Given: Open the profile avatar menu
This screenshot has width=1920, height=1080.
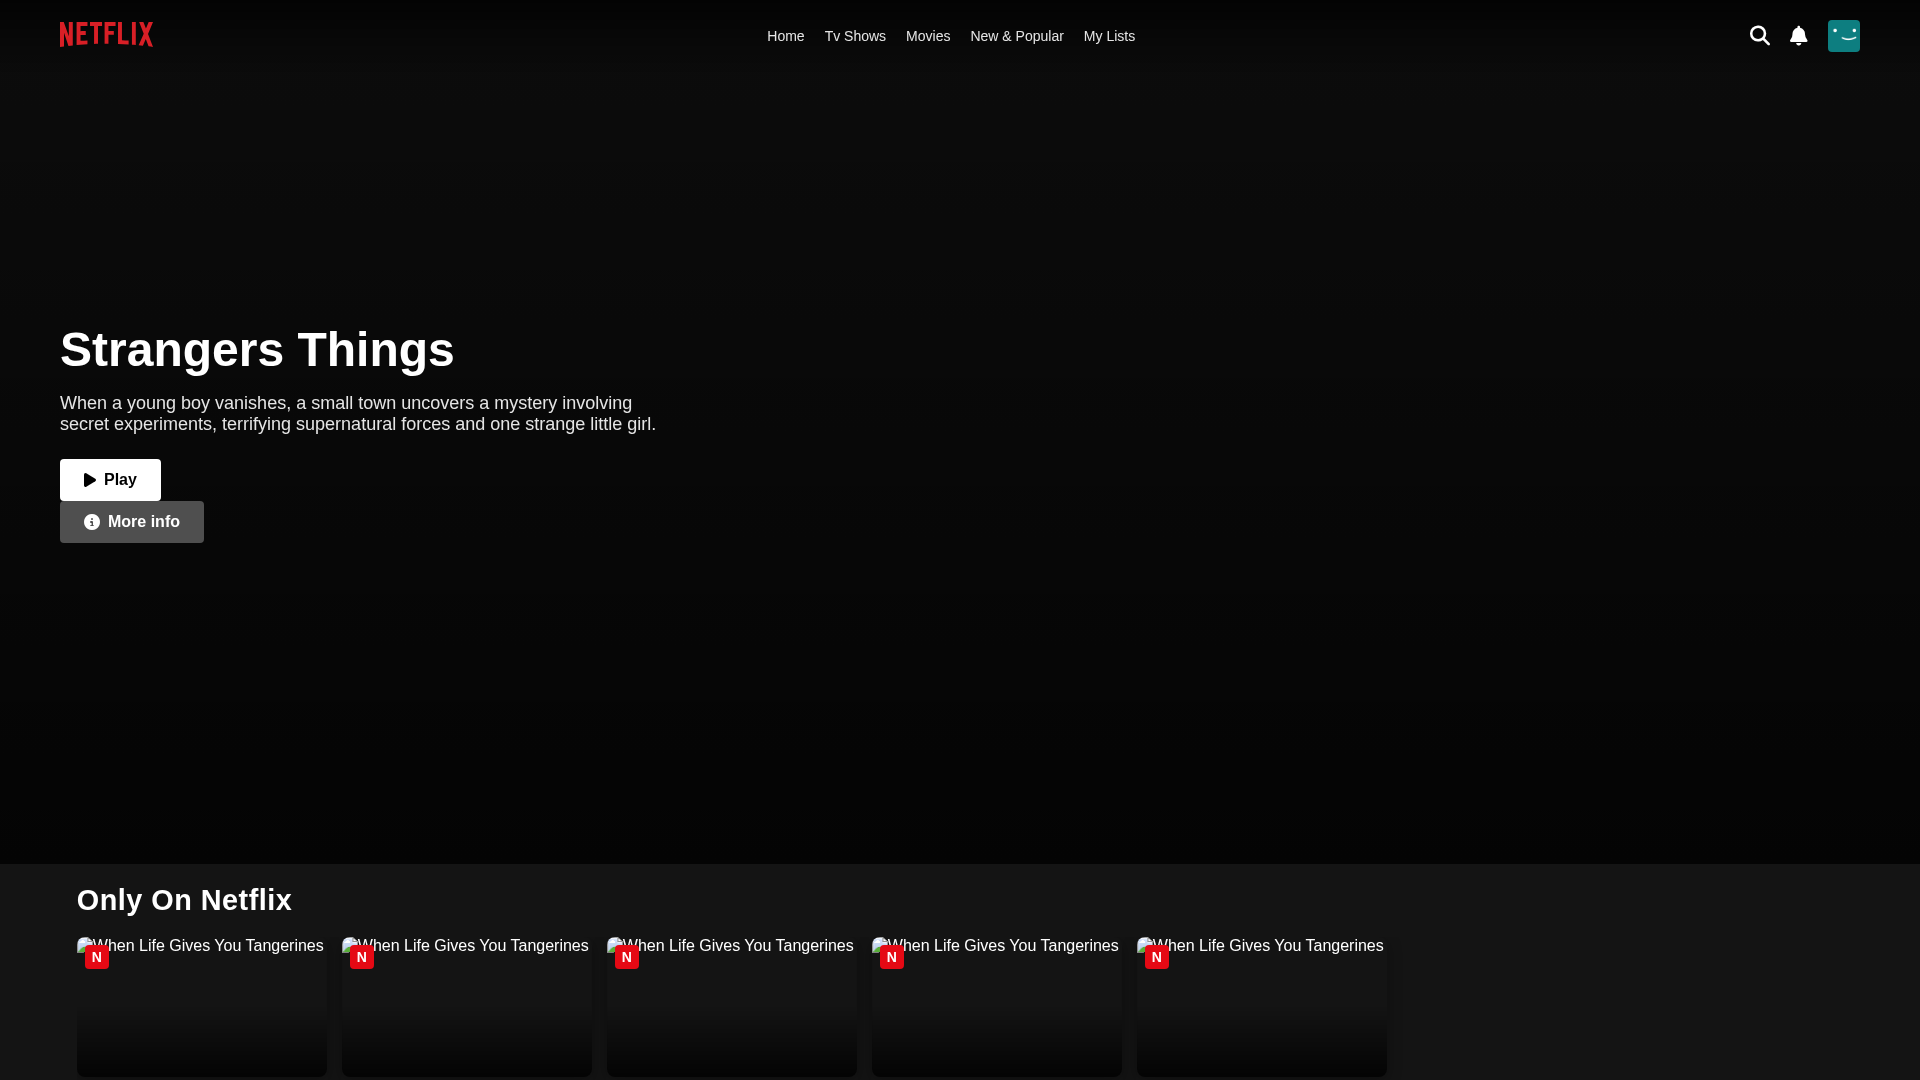Looking at the screenshot, I should (1843, 36).
